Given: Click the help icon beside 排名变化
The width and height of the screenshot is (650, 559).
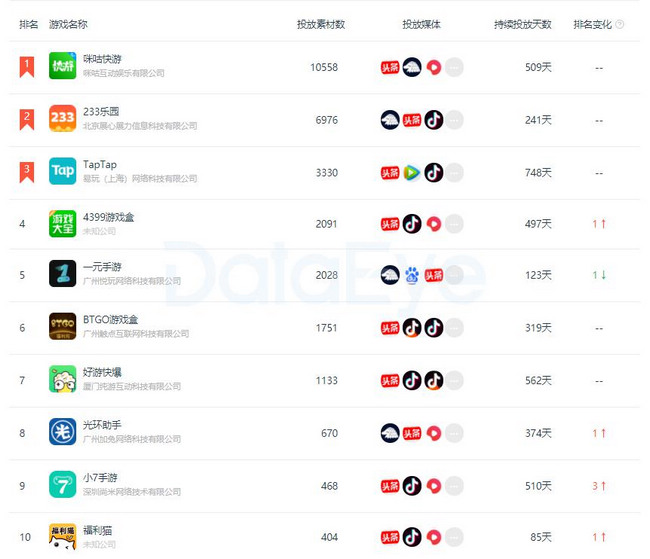Looking at the screenshot, I should click(619, 24).
